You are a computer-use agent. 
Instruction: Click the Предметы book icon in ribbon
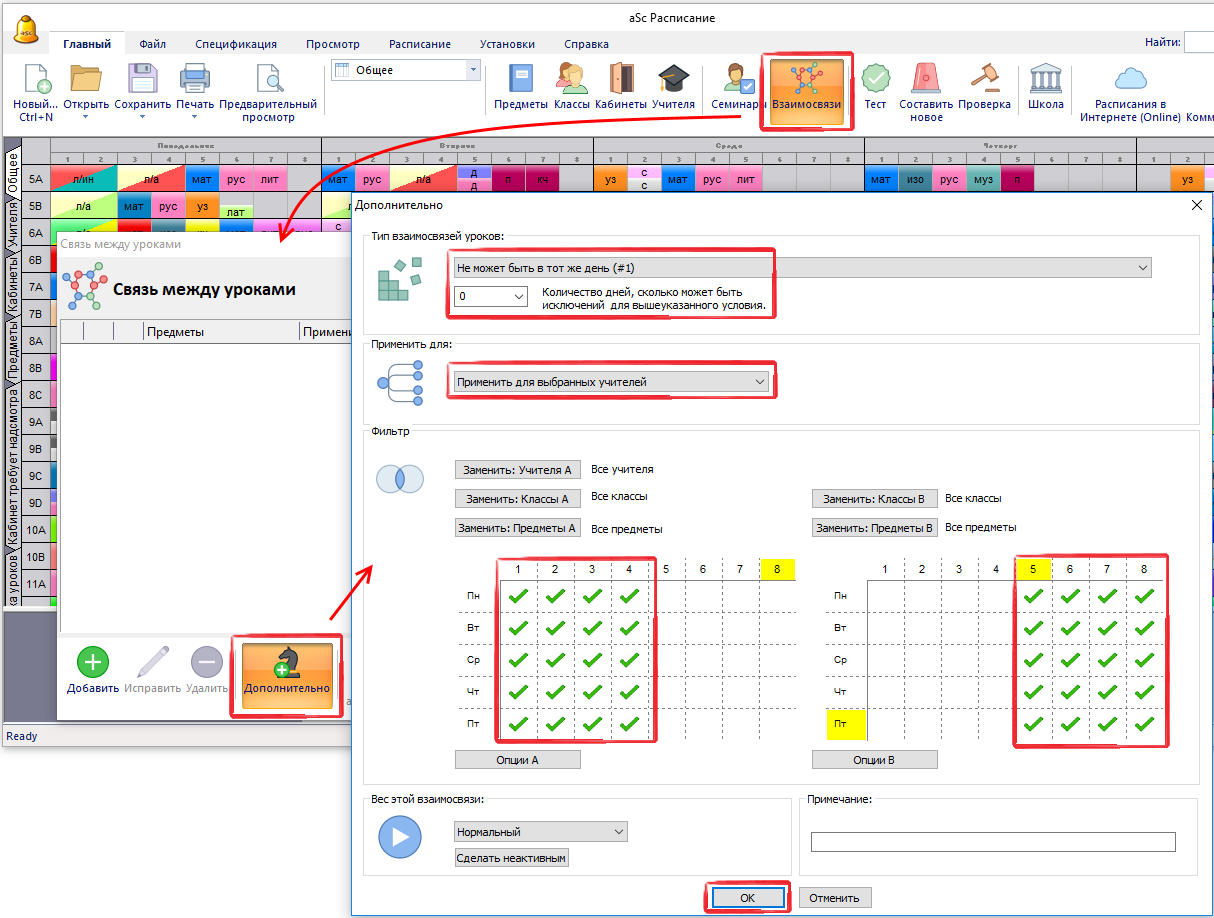coord(521,80)
